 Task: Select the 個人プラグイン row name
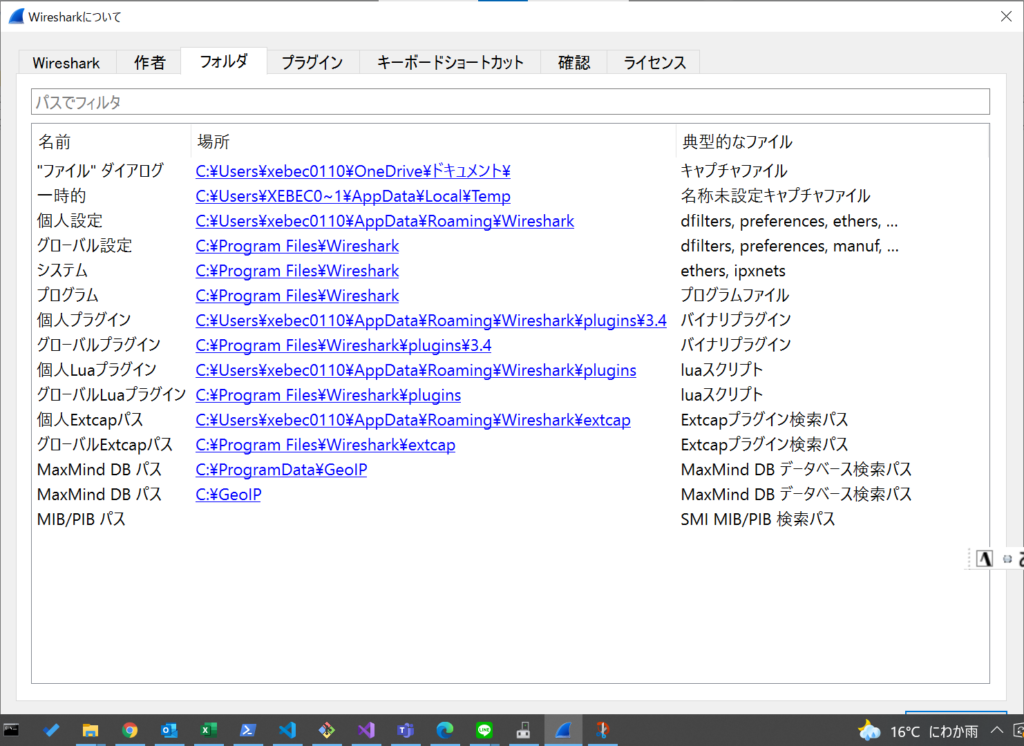pyautogui.click(x=84, y=320)
